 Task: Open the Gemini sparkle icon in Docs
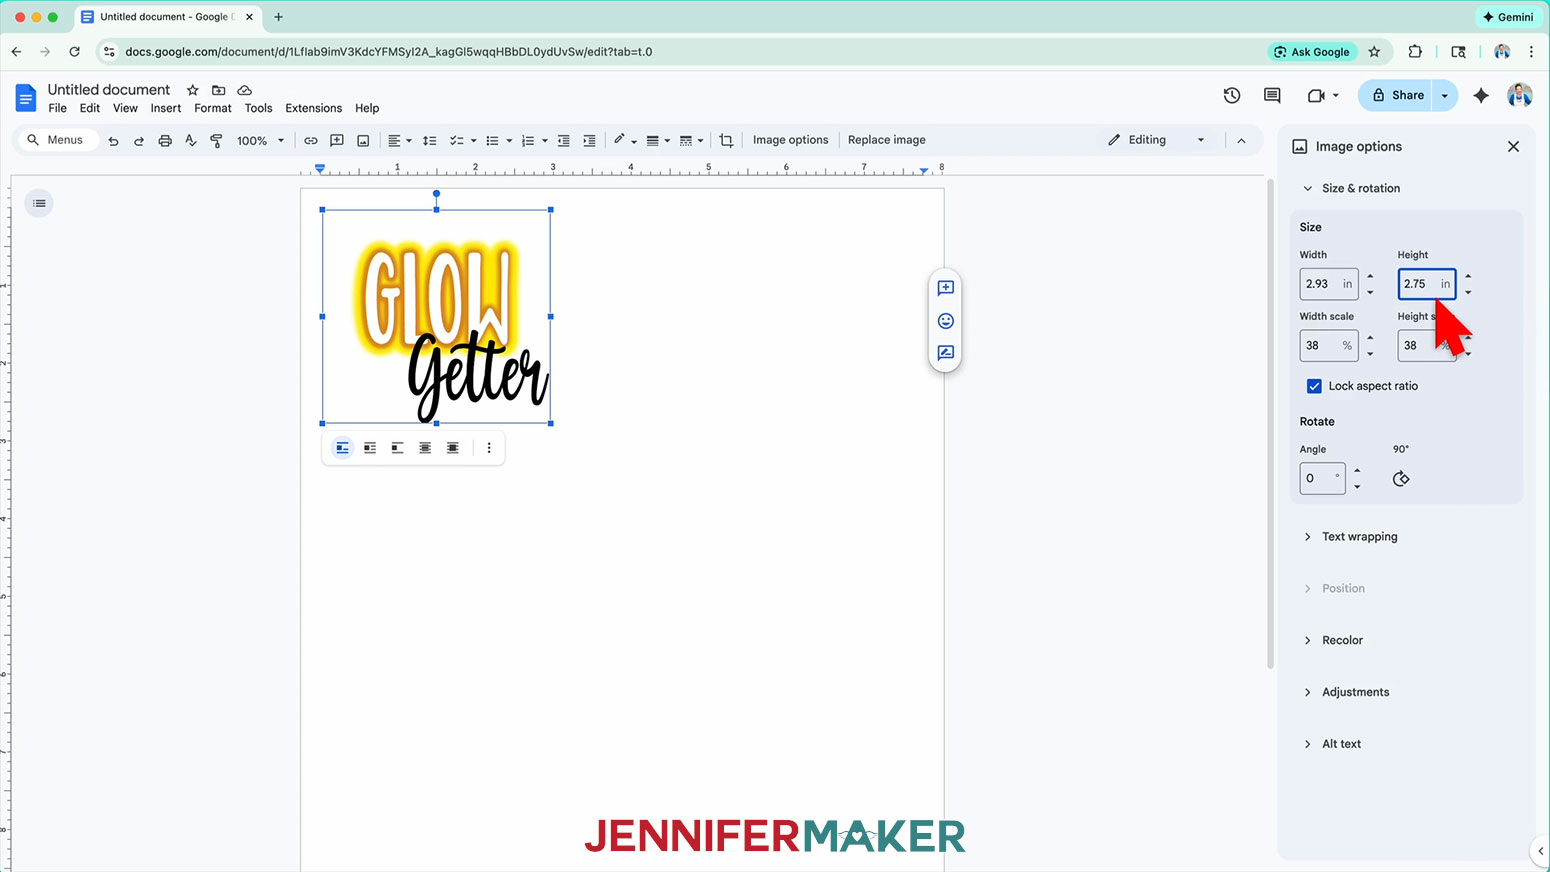point(1481,95)
